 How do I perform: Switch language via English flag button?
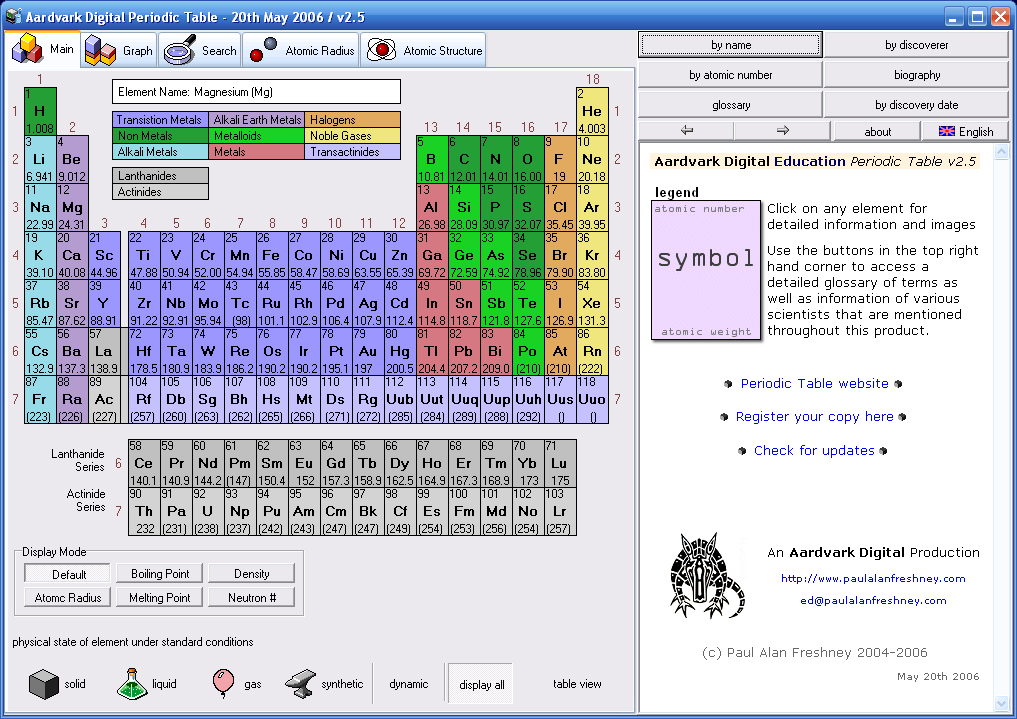tap(966, 132)
